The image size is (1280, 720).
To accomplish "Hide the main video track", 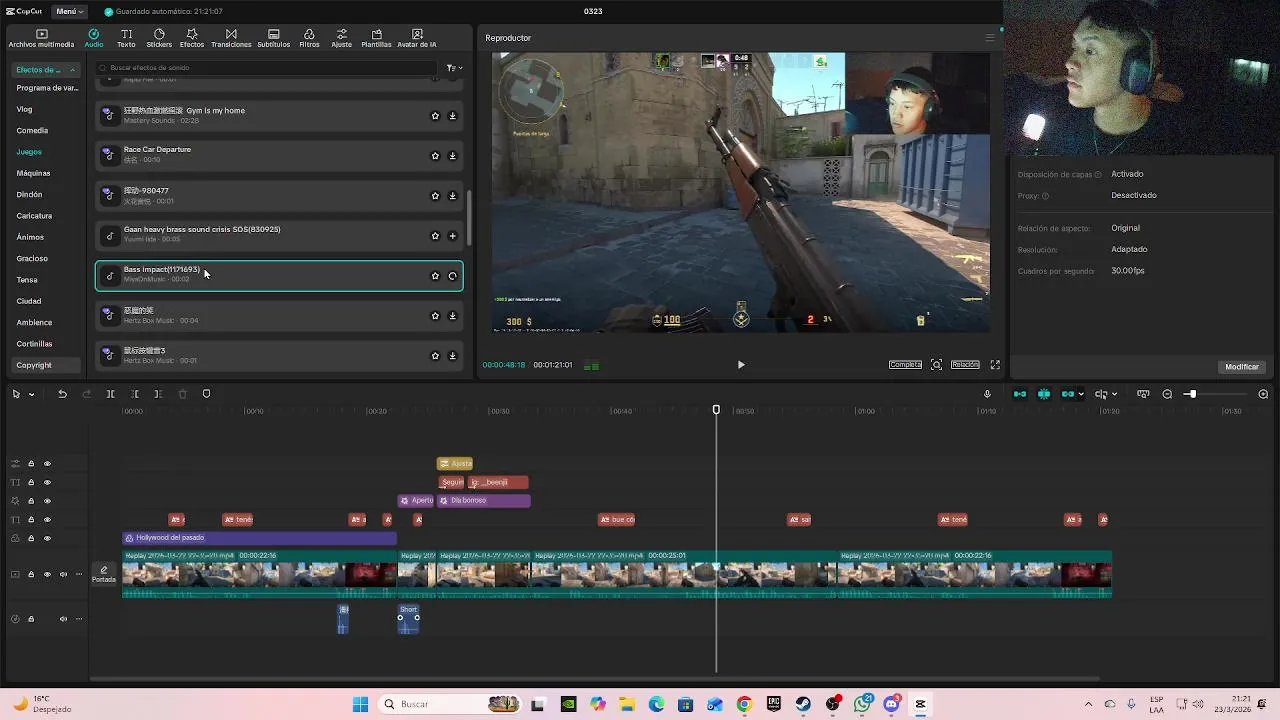I will tap(46, 575).
